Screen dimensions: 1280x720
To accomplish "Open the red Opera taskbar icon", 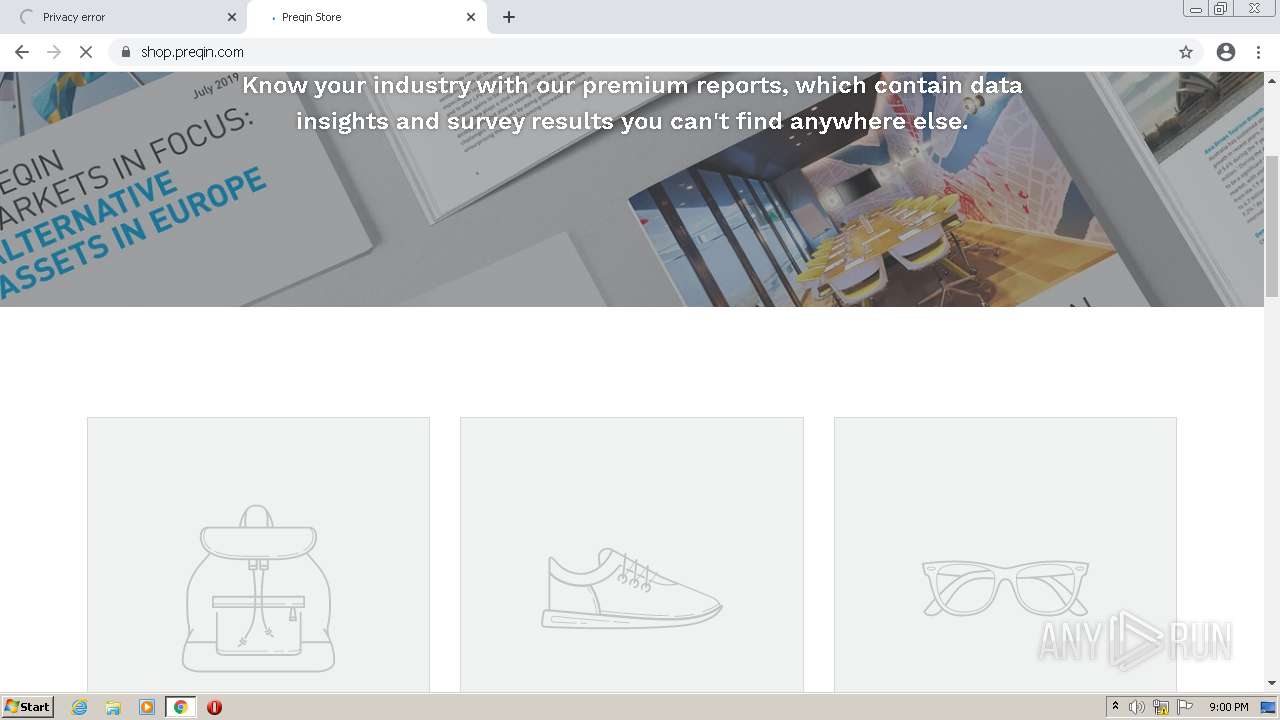I will coord(214,707).
